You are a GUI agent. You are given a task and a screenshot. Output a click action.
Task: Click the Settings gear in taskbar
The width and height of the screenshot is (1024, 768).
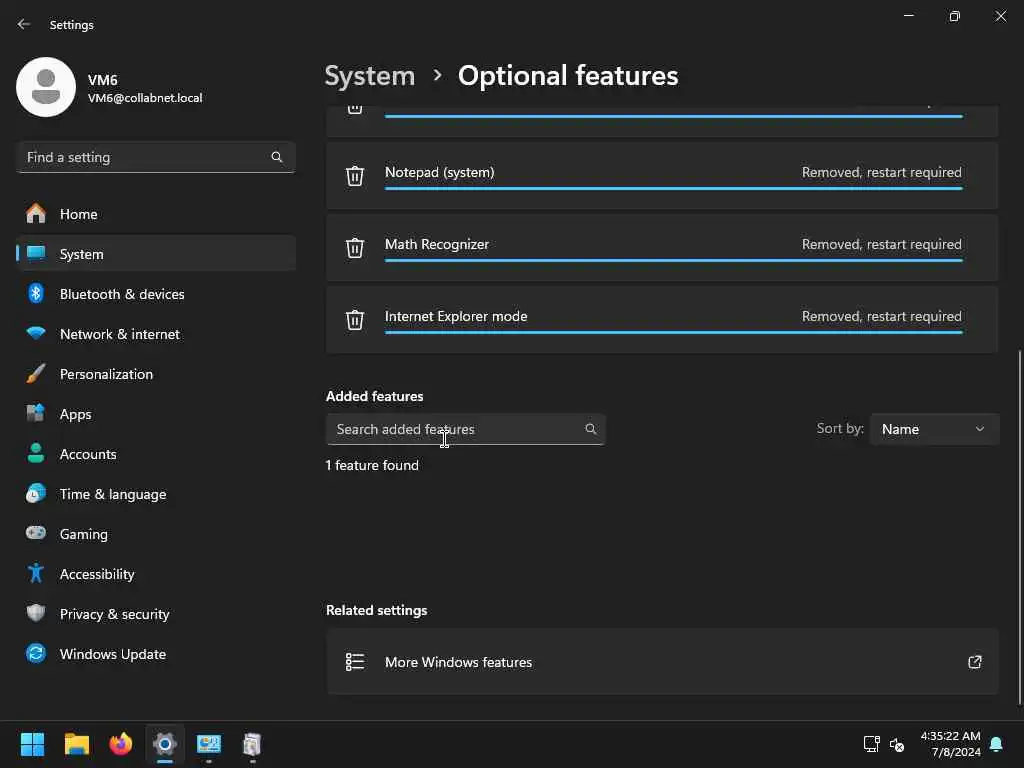165,744
